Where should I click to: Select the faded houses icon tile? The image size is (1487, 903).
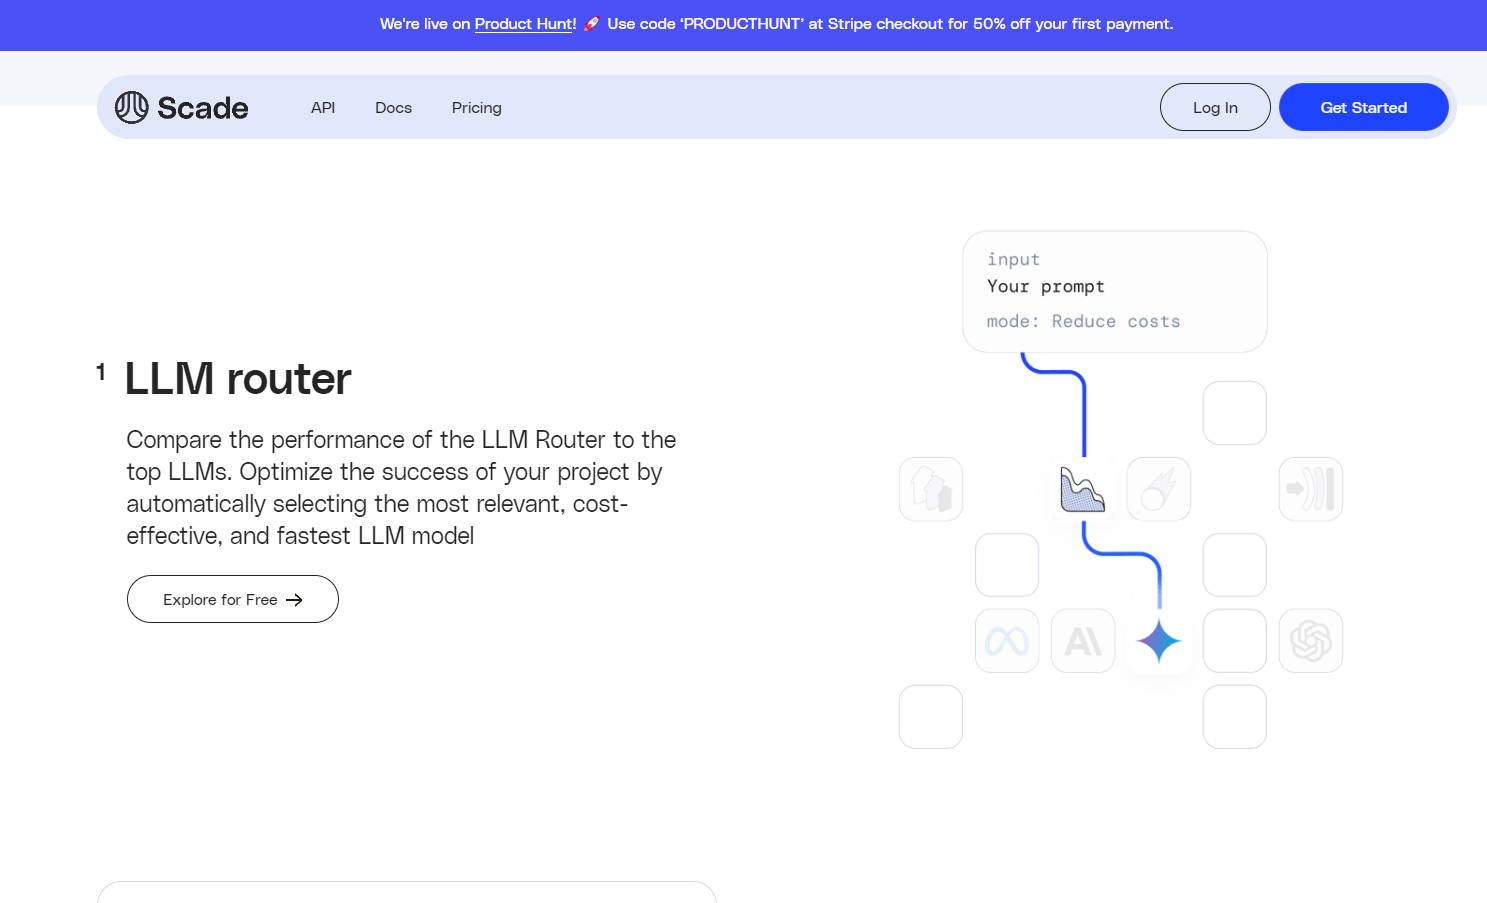930,489
